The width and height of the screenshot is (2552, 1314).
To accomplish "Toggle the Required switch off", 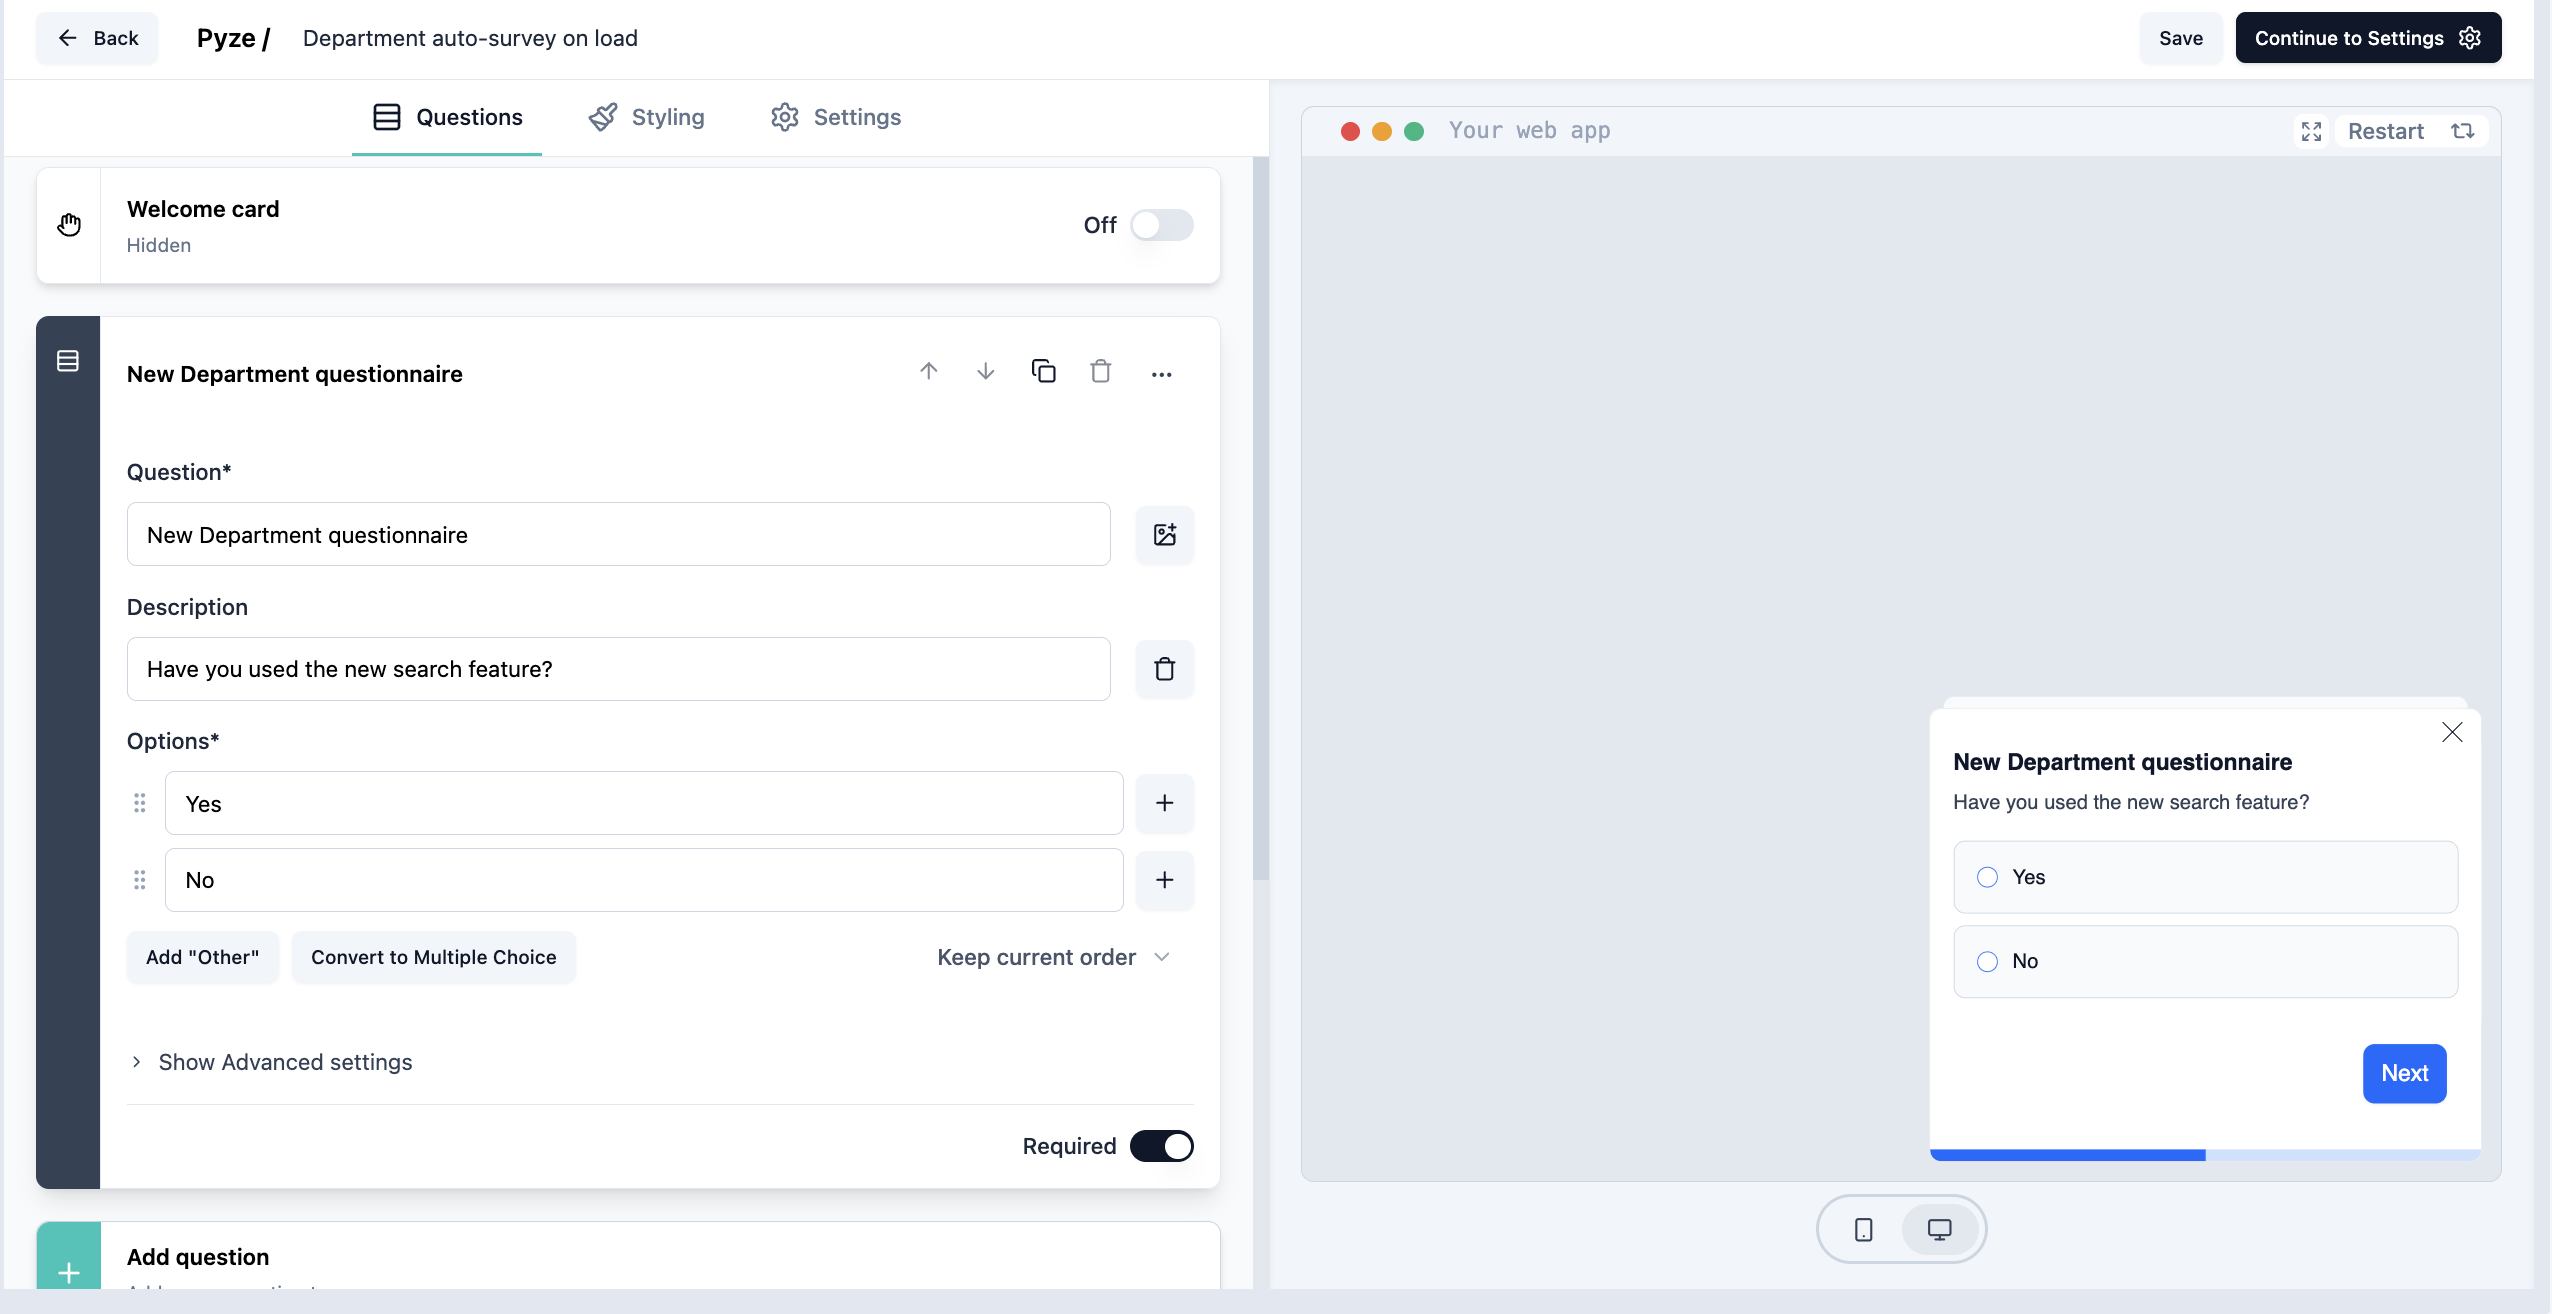I will [x=1161, y=1146].
